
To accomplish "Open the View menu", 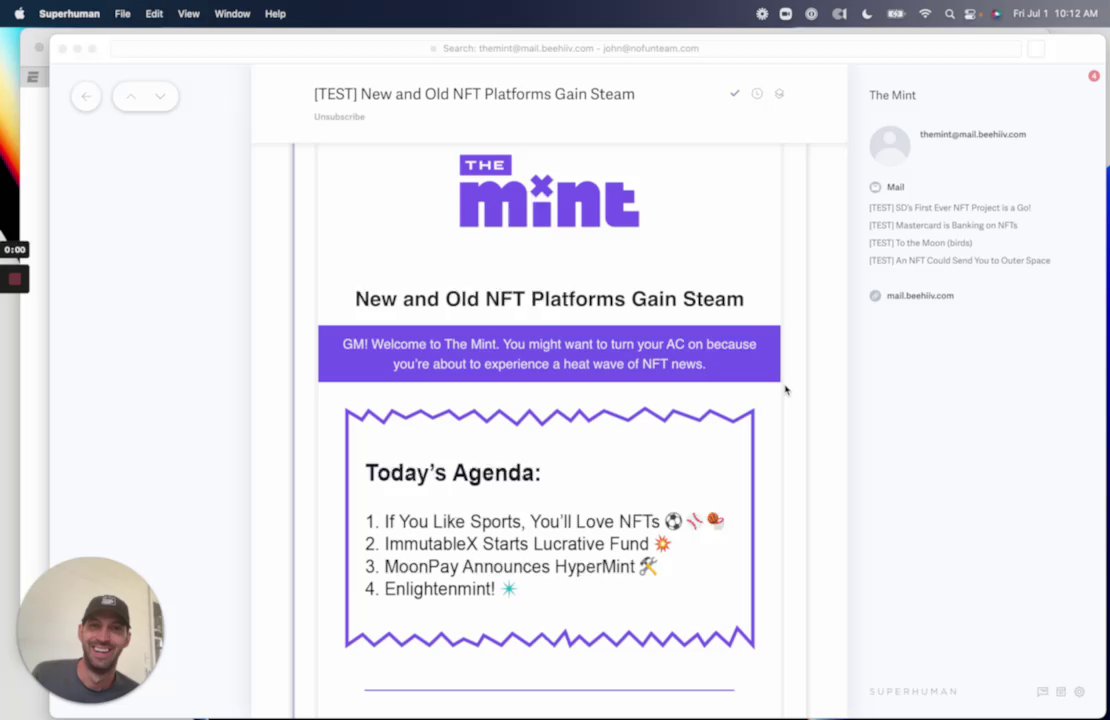I will click(188, 13).
